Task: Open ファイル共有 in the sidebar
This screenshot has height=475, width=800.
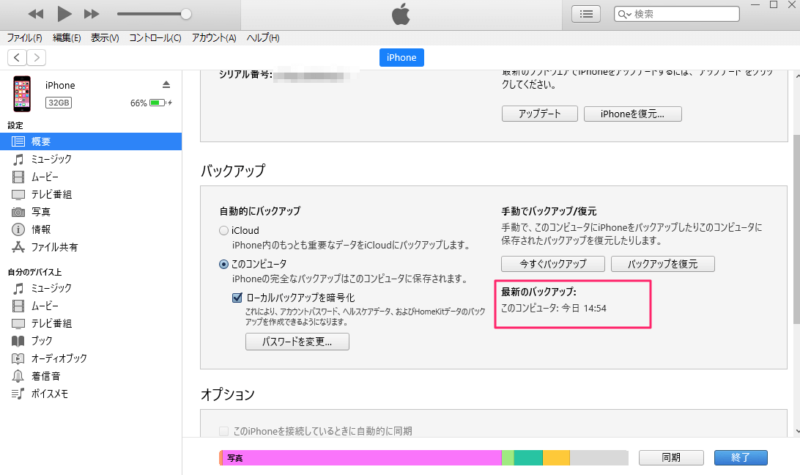Action: click(55, 246)
